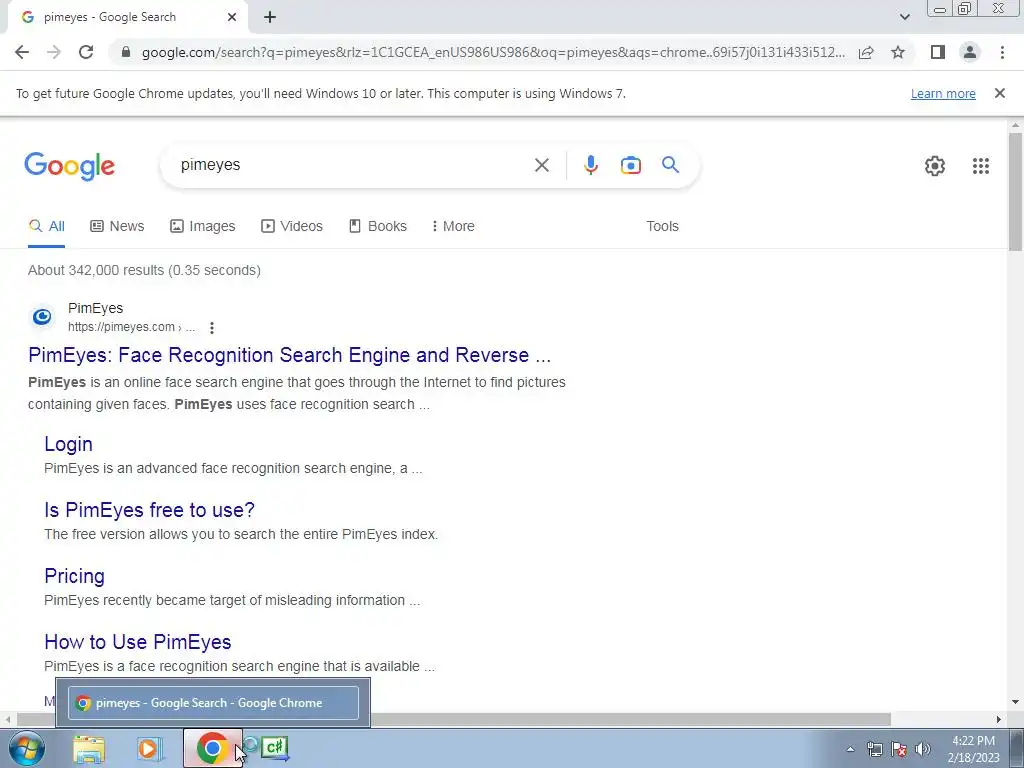This screenshot has width=1024, height=768.
Task: Show hidden system tray icons
Action: (850, 749)
